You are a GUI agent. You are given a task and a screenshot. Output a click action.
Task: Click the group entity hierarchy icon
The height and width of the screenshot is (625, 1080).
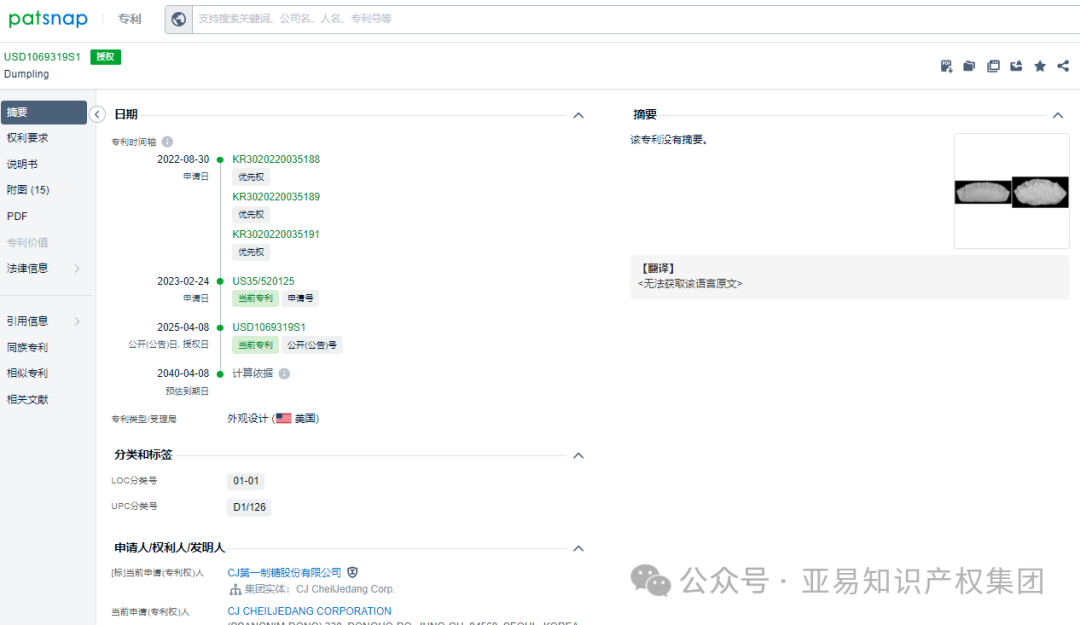point(235,589)
